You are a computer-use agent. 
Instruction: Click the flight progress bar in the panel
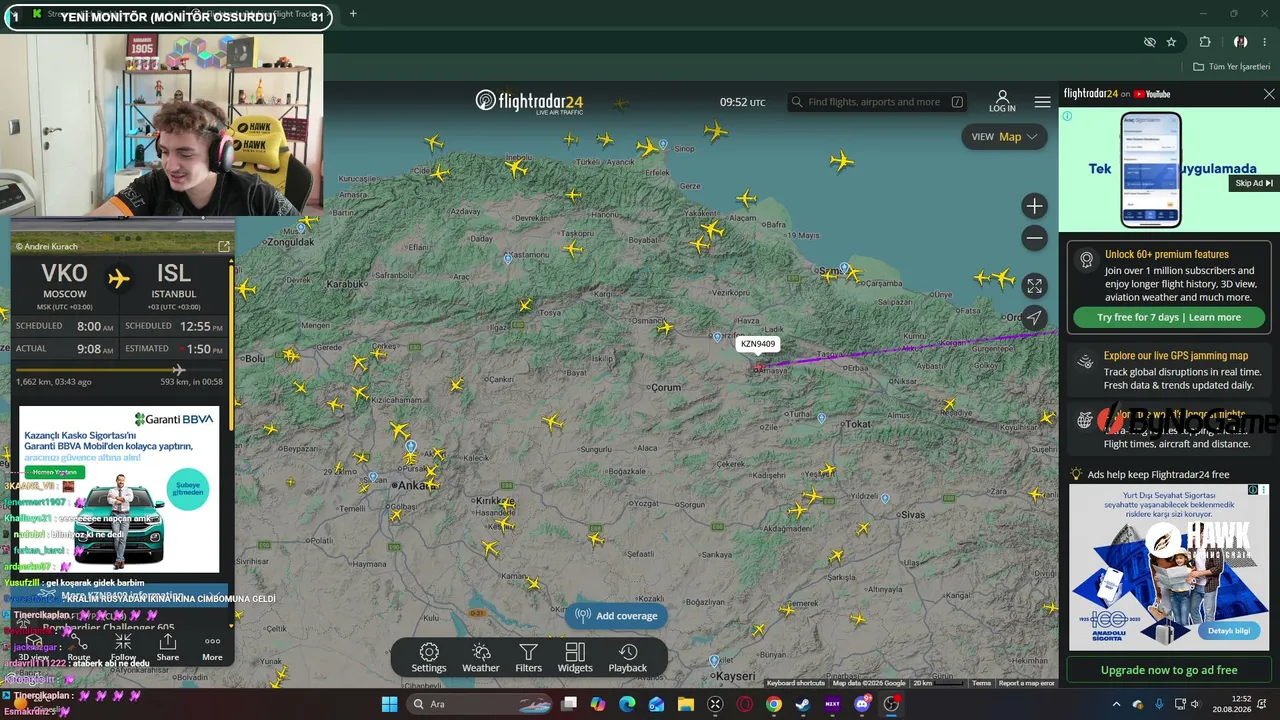click(x=119, y=370)
